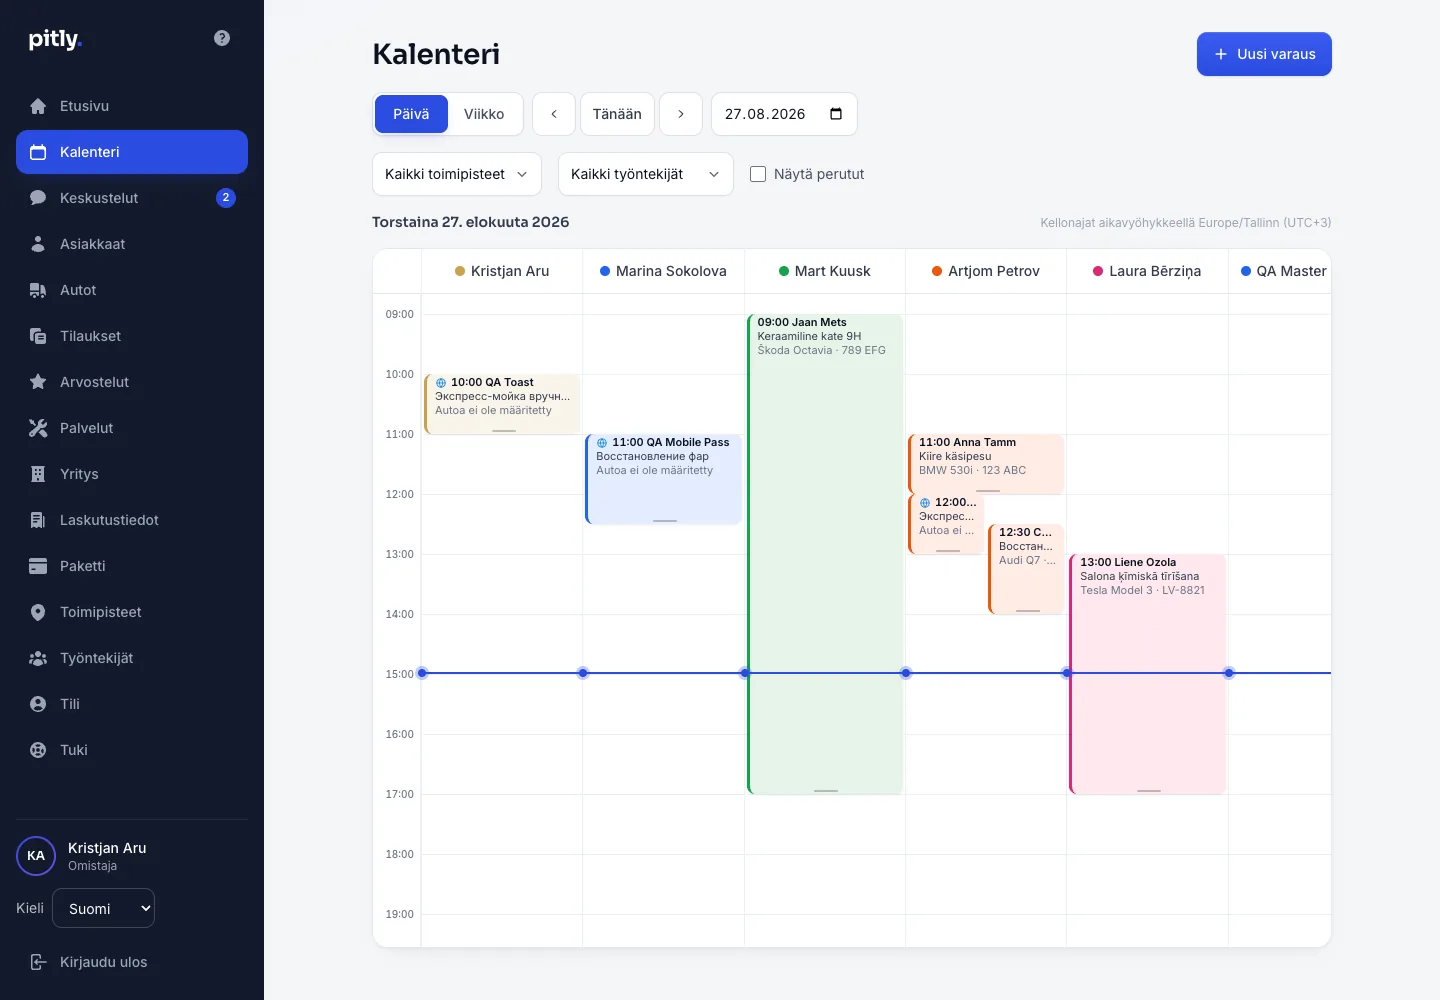
Task: Open the 11:00 QA Mobile Pass booking
Action: click(664, 479)
